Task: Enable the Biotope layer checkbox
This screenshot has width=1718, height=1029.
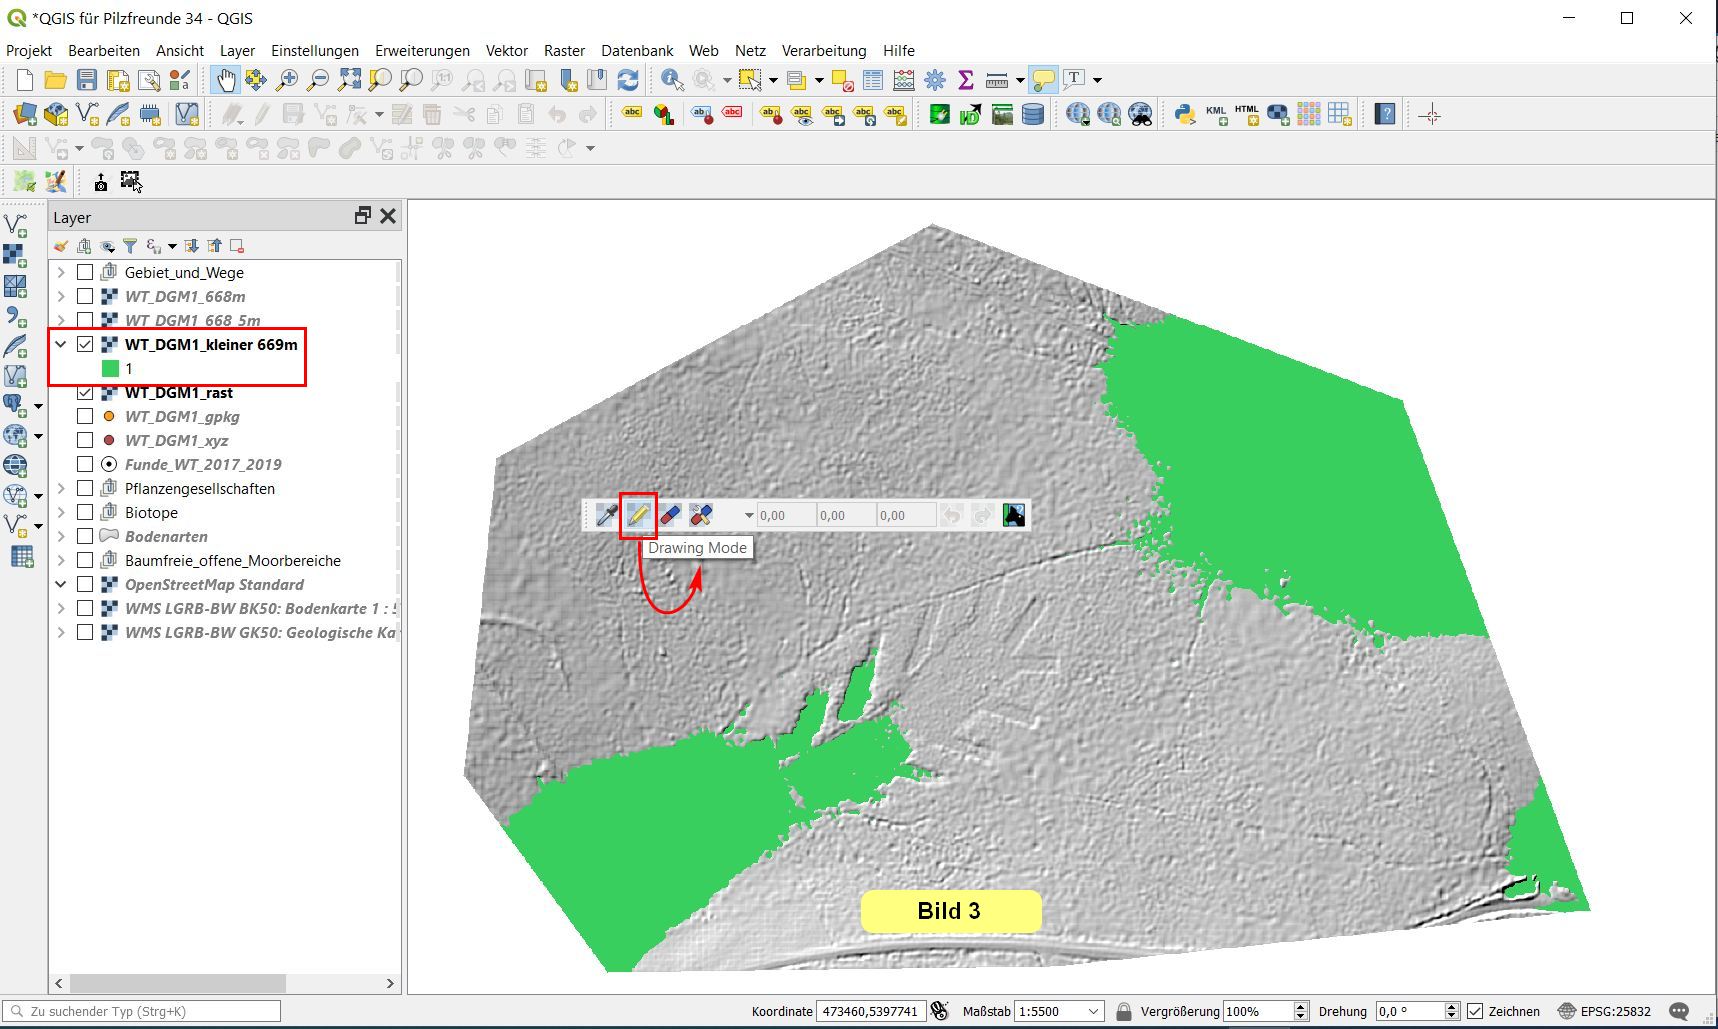Action: [x=85, y=512]
